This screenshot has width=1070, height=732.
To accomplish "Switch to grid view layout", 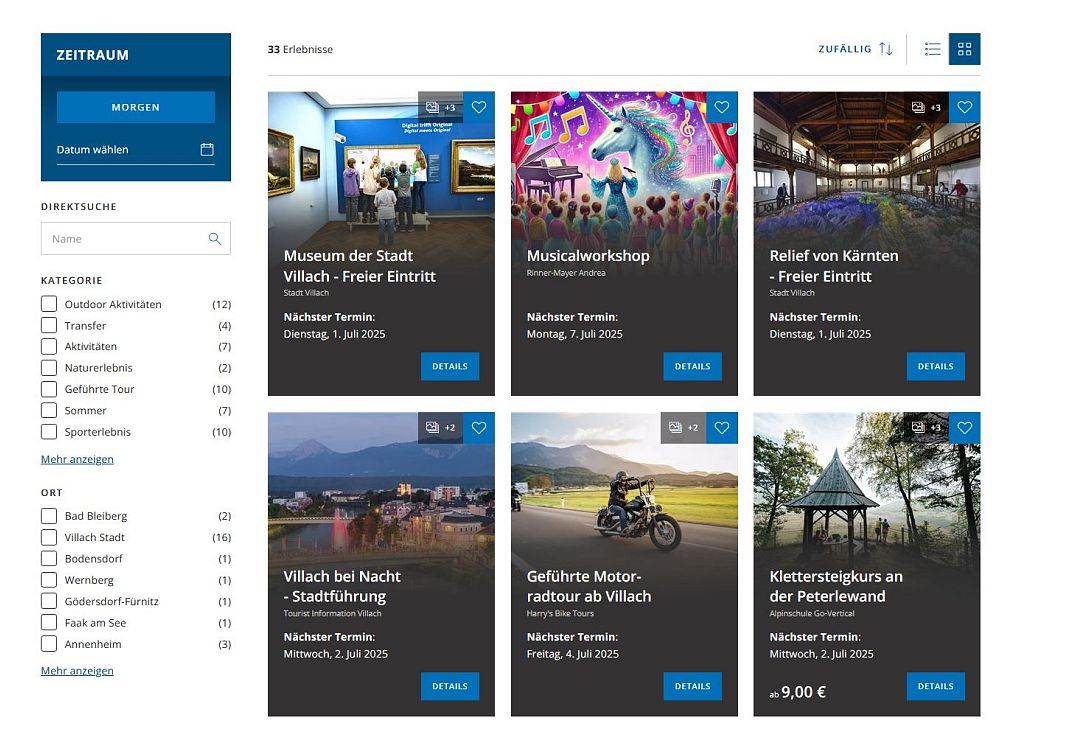I will click(964, 49).
